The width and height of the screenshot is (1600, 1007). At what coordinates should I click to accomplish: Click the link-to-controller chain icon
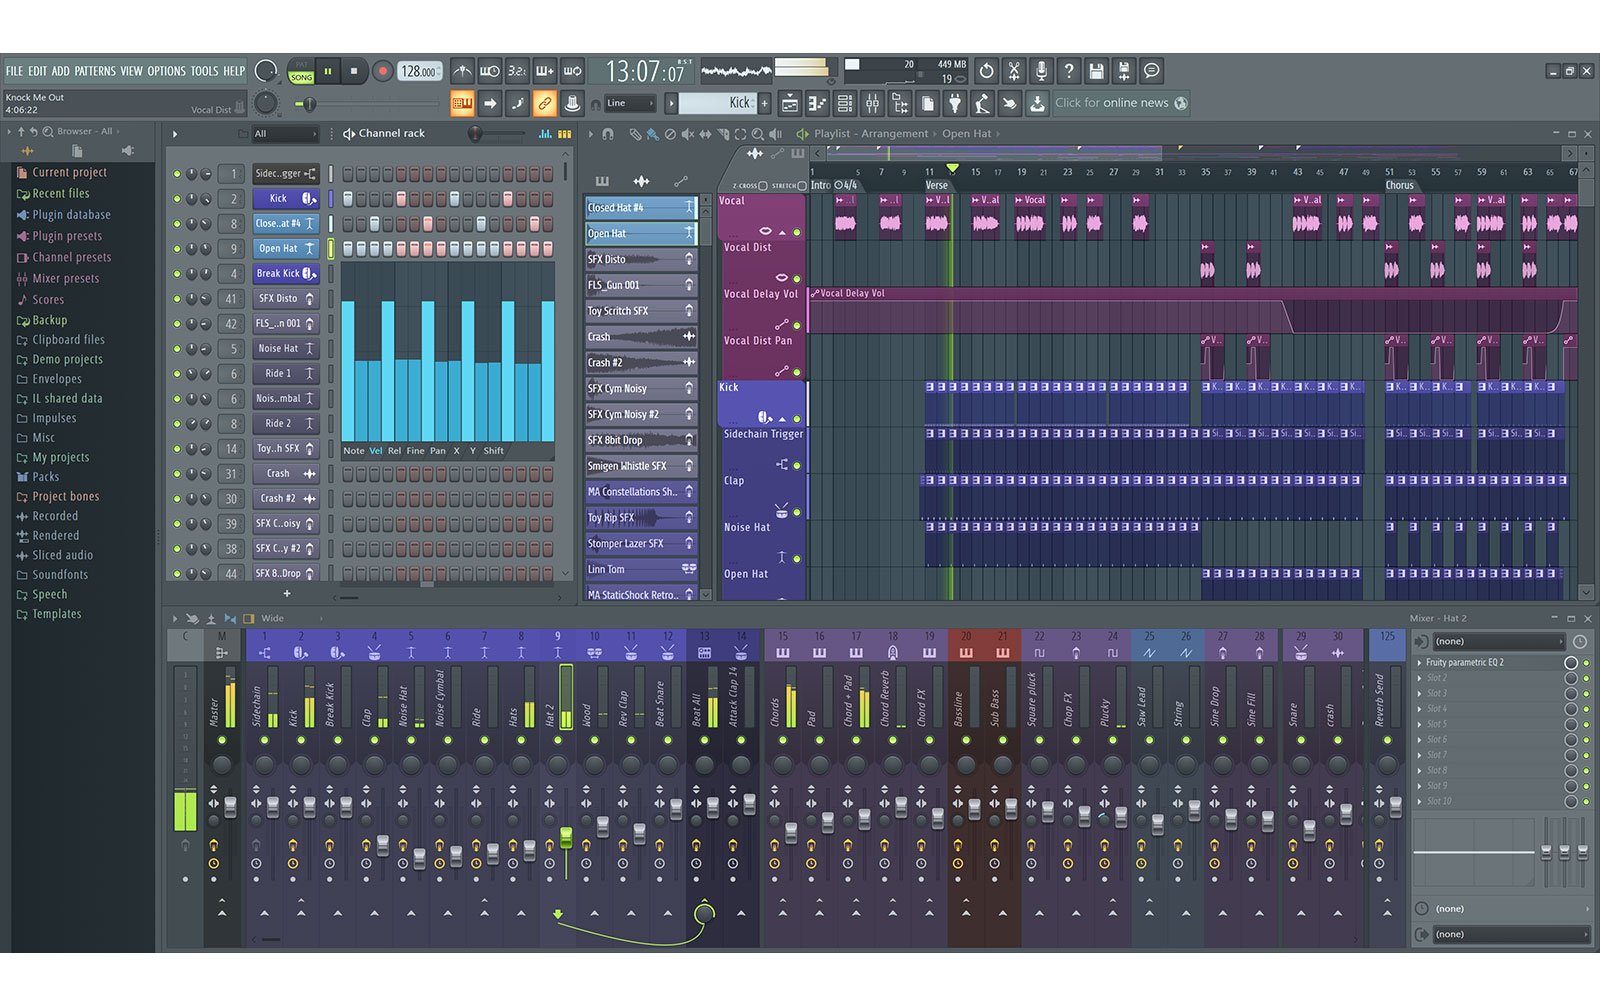coord(544,103)
